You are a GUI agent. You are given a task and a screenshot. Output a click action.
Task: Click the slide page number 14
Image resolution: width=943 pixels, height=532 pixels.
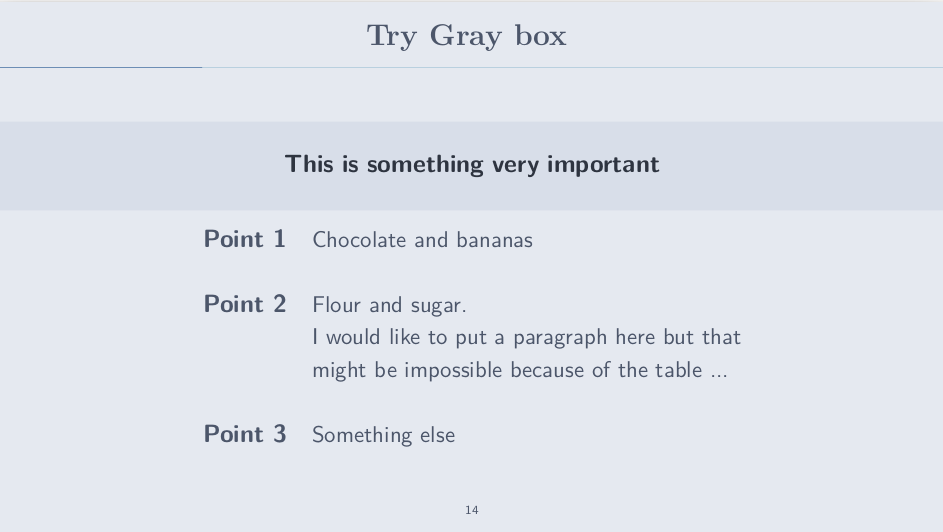tap(472, 510)
